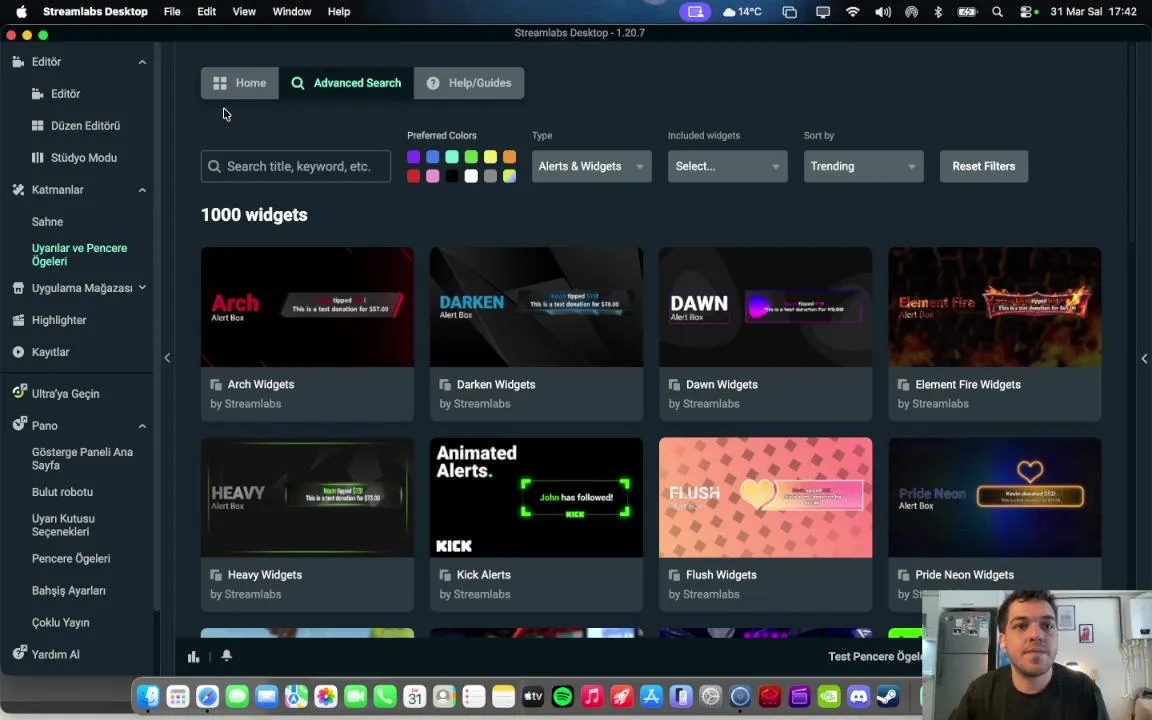Open Stüdyo Modu icon
Screen dimensions: 1152x720
pos(37,157)
